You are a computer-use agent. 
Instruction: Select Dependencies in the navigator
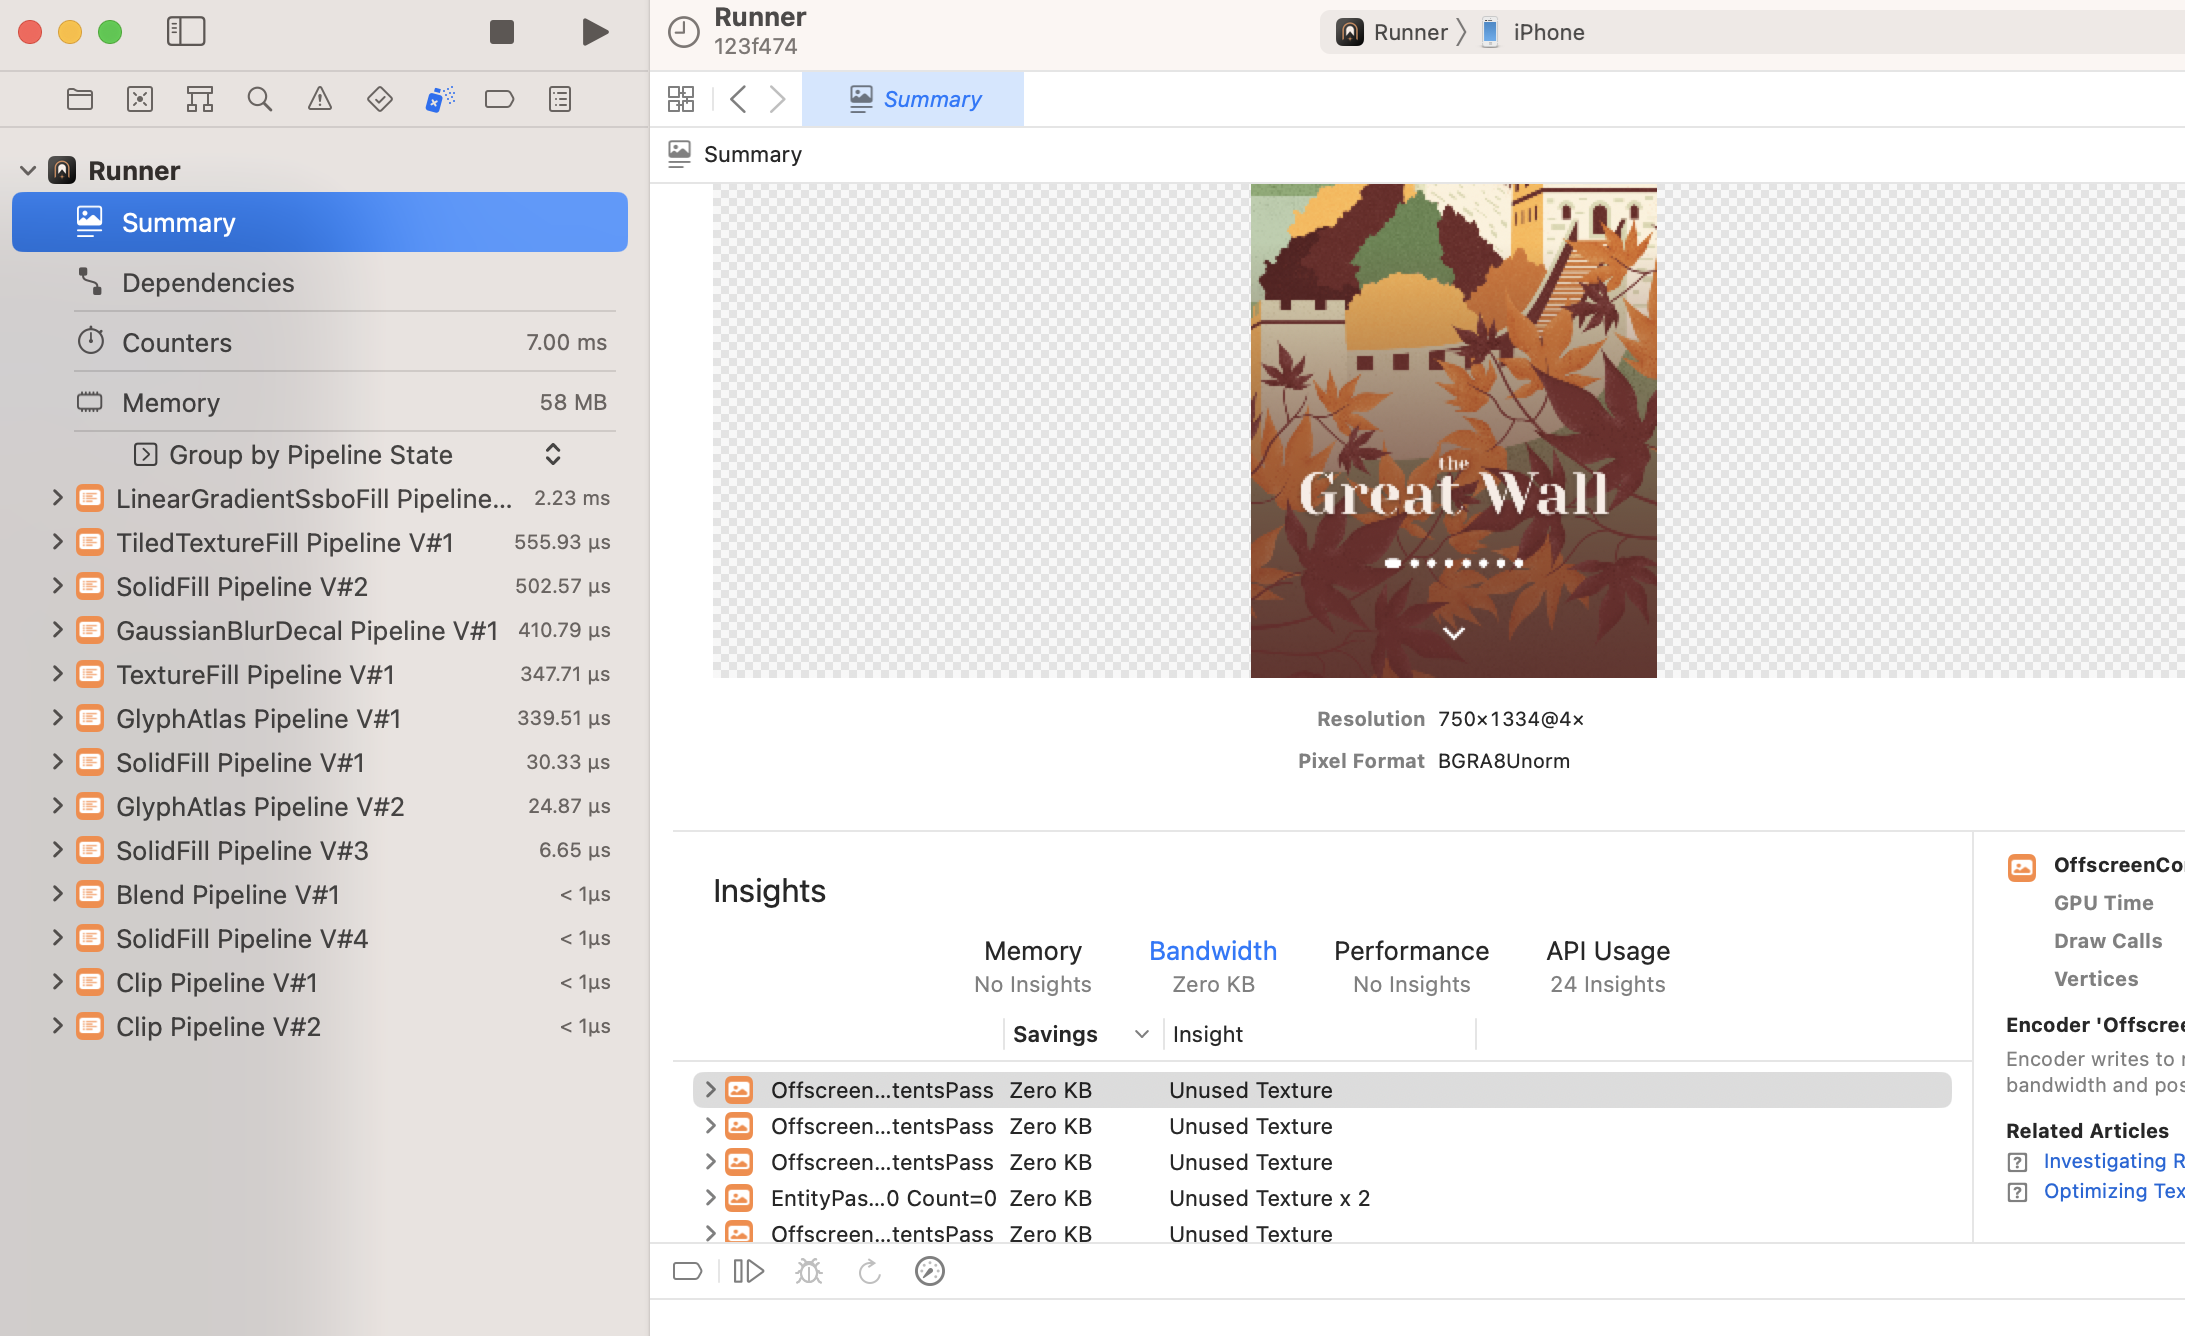[x=208, y=283]
